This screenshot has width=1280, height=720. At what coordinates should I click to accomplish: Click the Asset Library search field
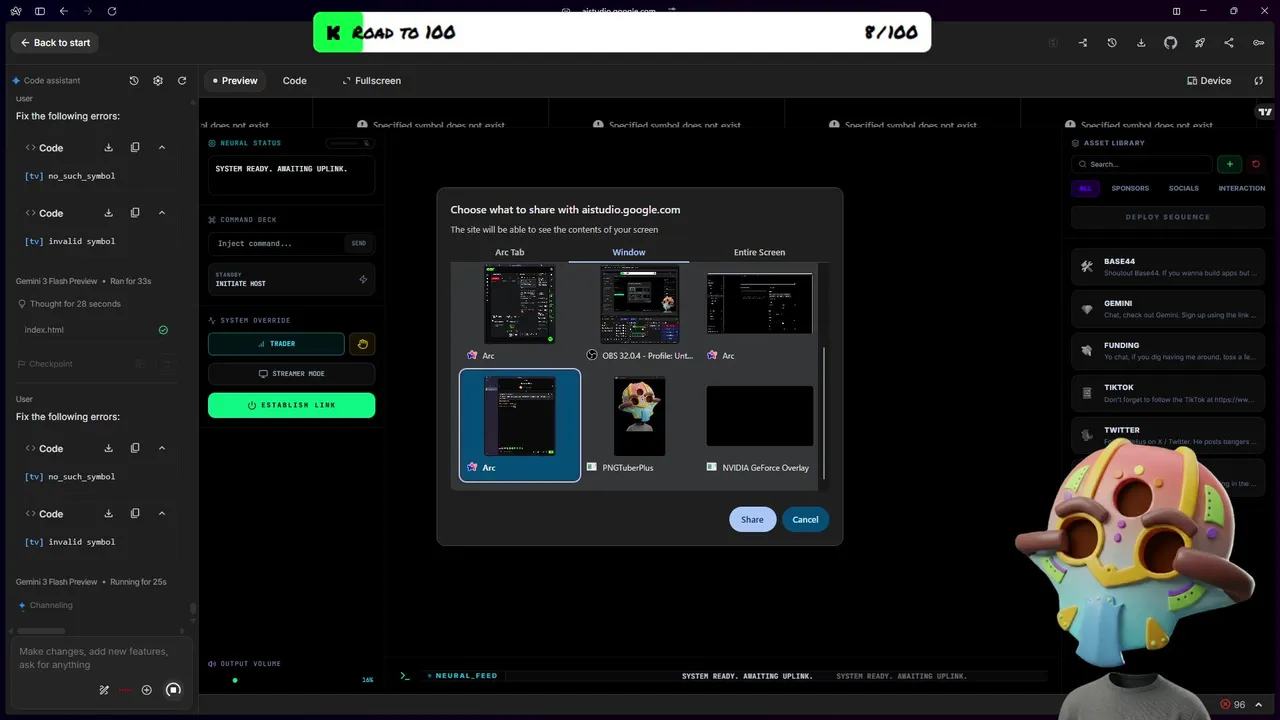click(x=1141, y=164)
